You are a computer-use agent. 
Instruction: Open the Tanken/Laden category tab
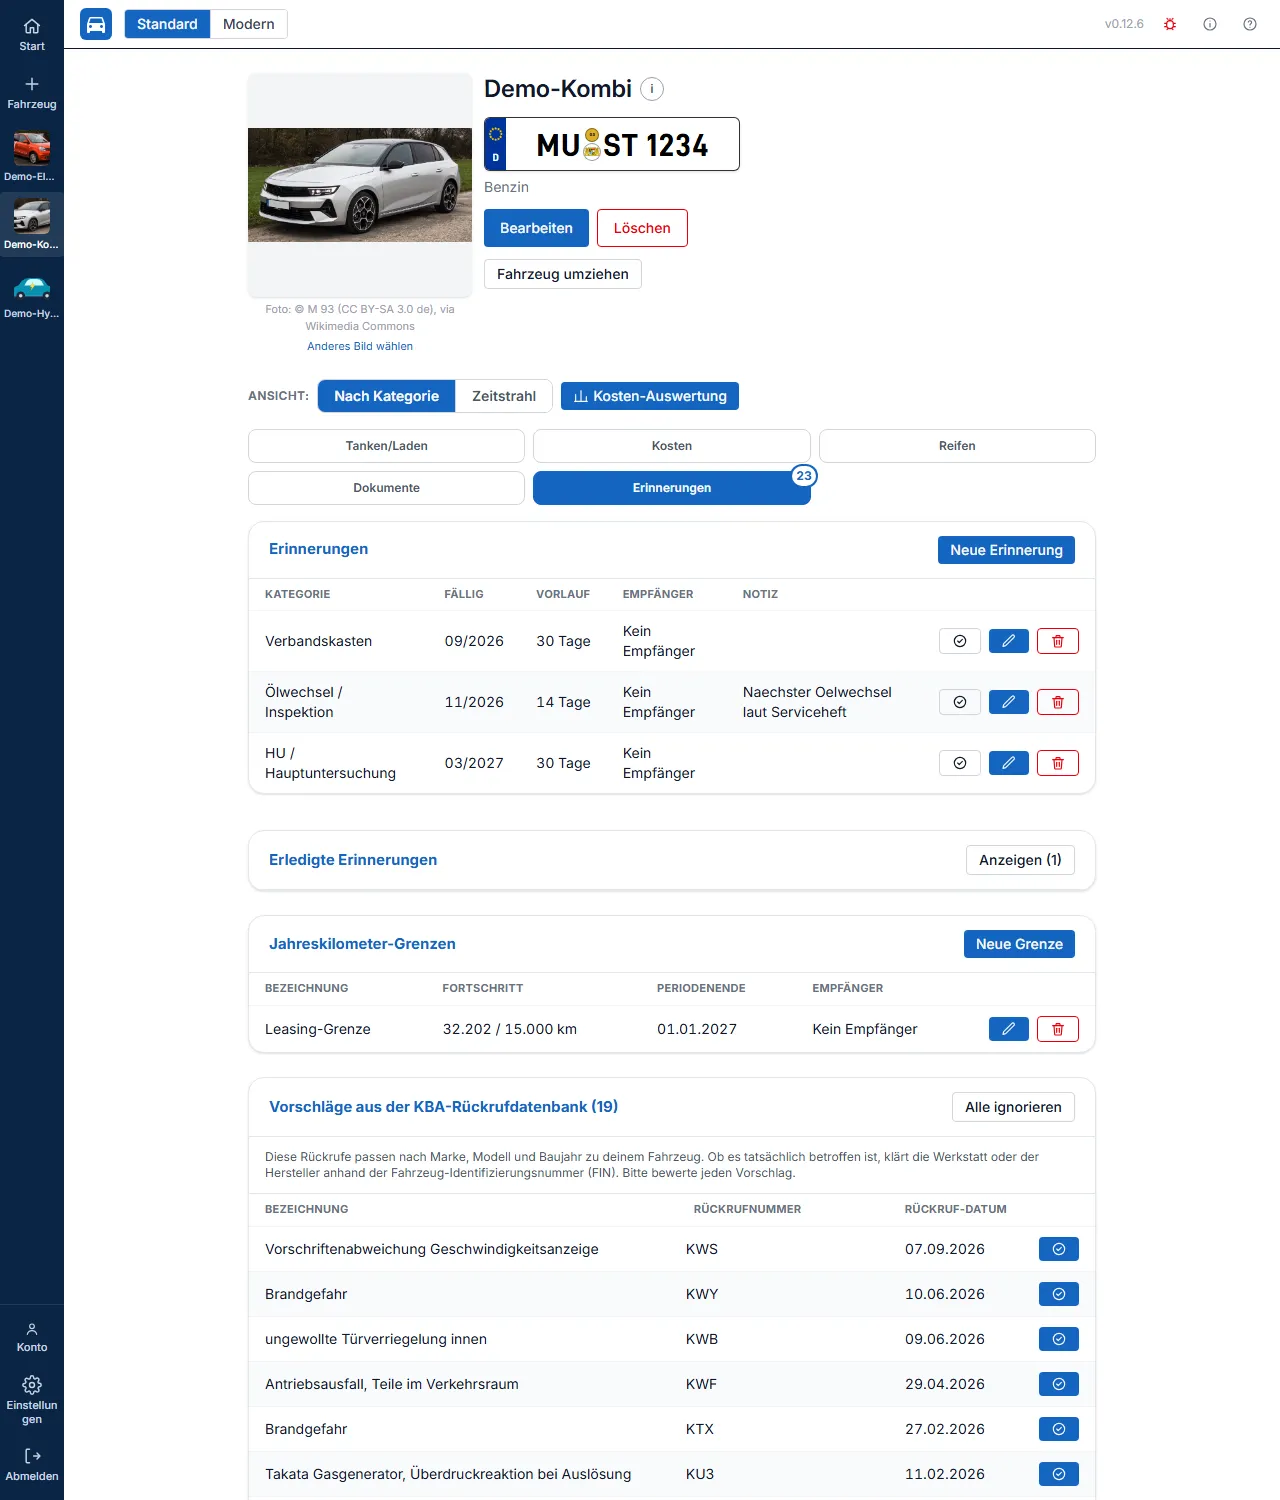386,446
